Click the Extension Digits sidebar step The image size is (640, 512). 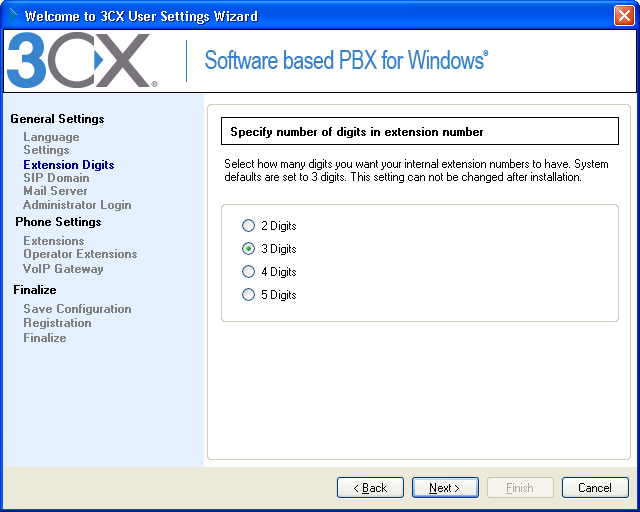point(68,165)
